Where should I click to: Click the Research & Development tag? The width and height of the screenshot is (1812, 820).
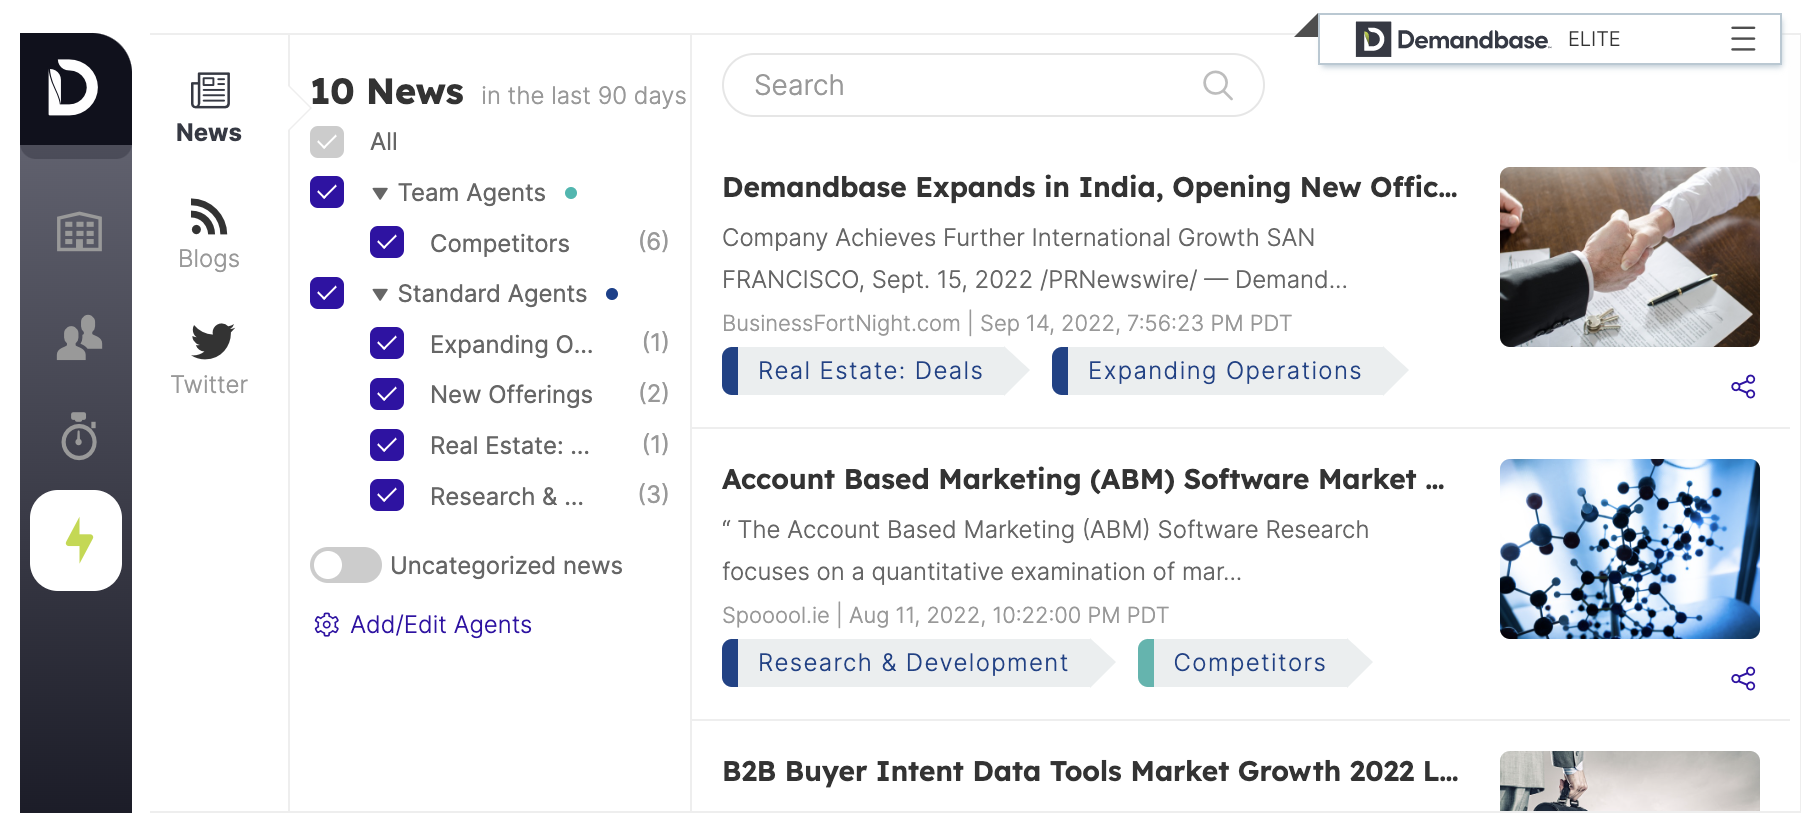point(919,663)
